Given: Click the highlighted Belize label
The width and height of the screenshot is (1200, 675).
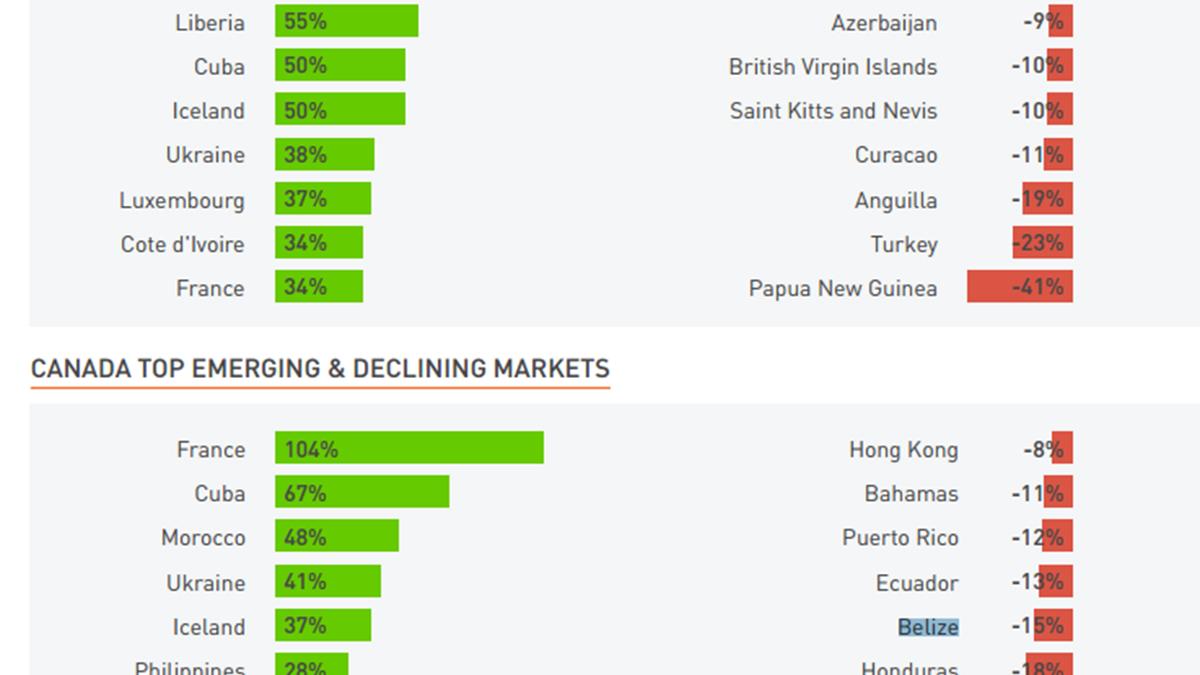Looking at the screenshot, I should coord(928,627).
